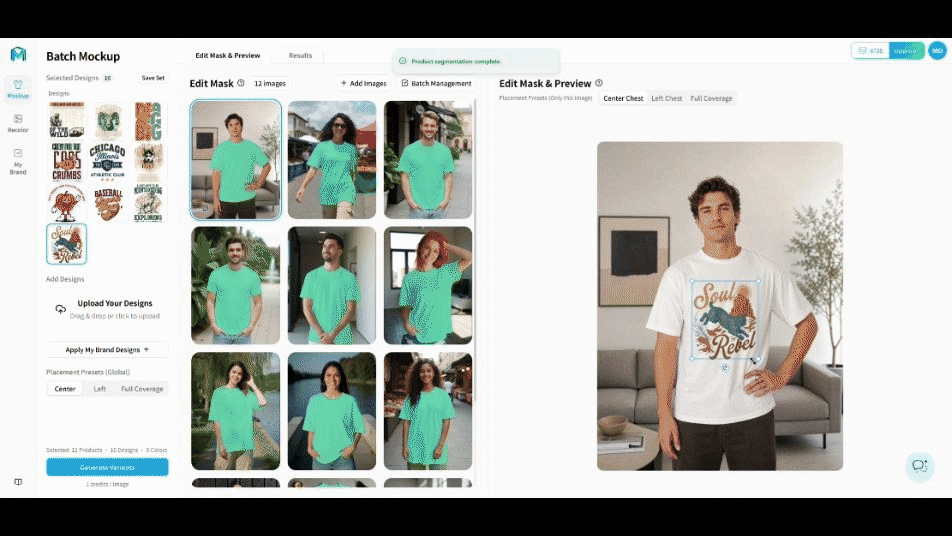Click the Generate Variants button
This screenshot has width=952, height=536.
[107, 467]
